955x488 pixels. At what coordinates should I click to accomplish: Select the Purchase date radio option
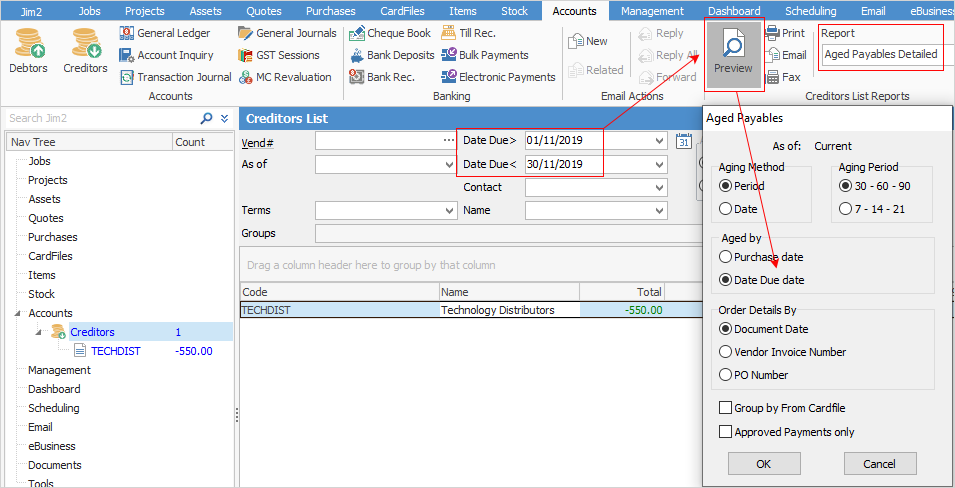(x=726, y=257)
